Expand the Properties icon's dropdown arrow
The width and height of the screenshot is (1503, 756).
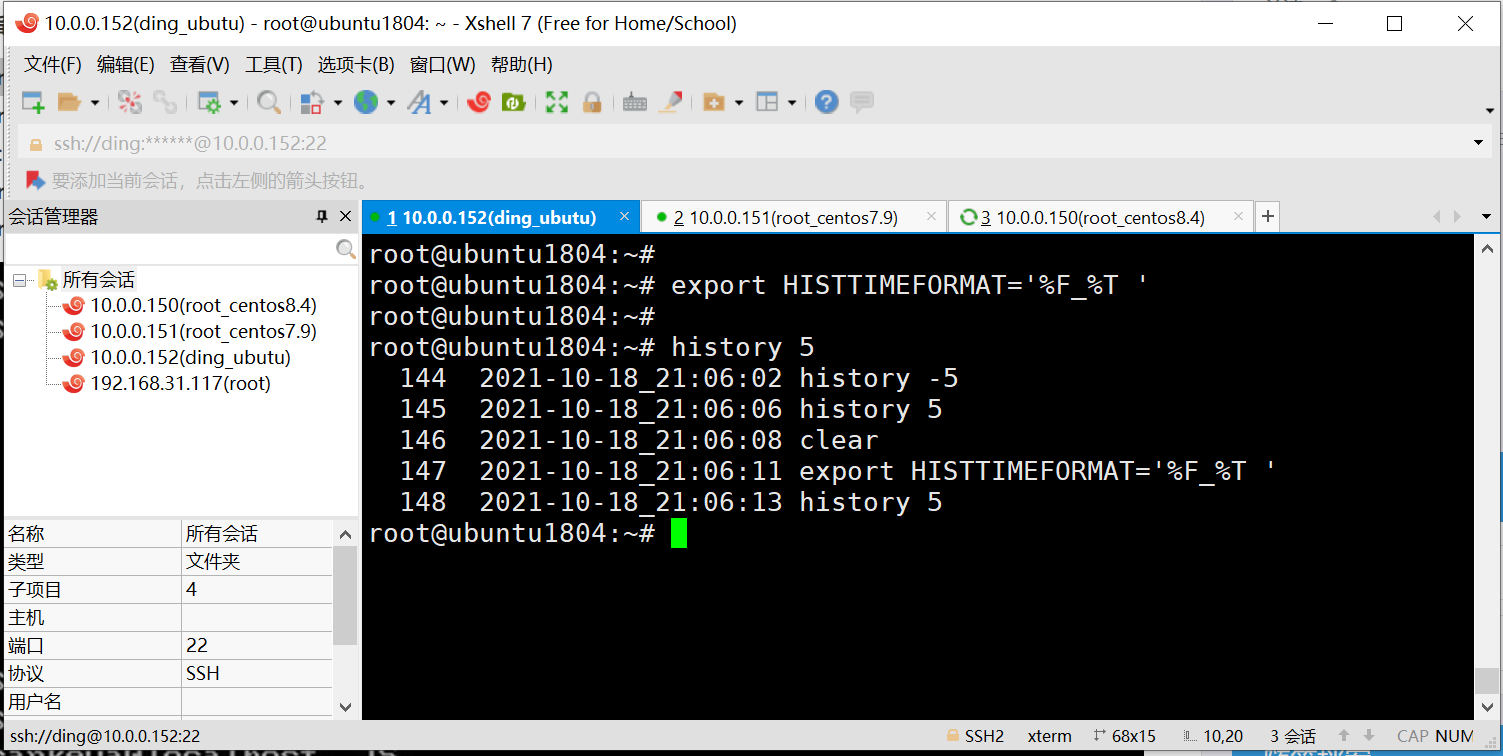[234, 102]
